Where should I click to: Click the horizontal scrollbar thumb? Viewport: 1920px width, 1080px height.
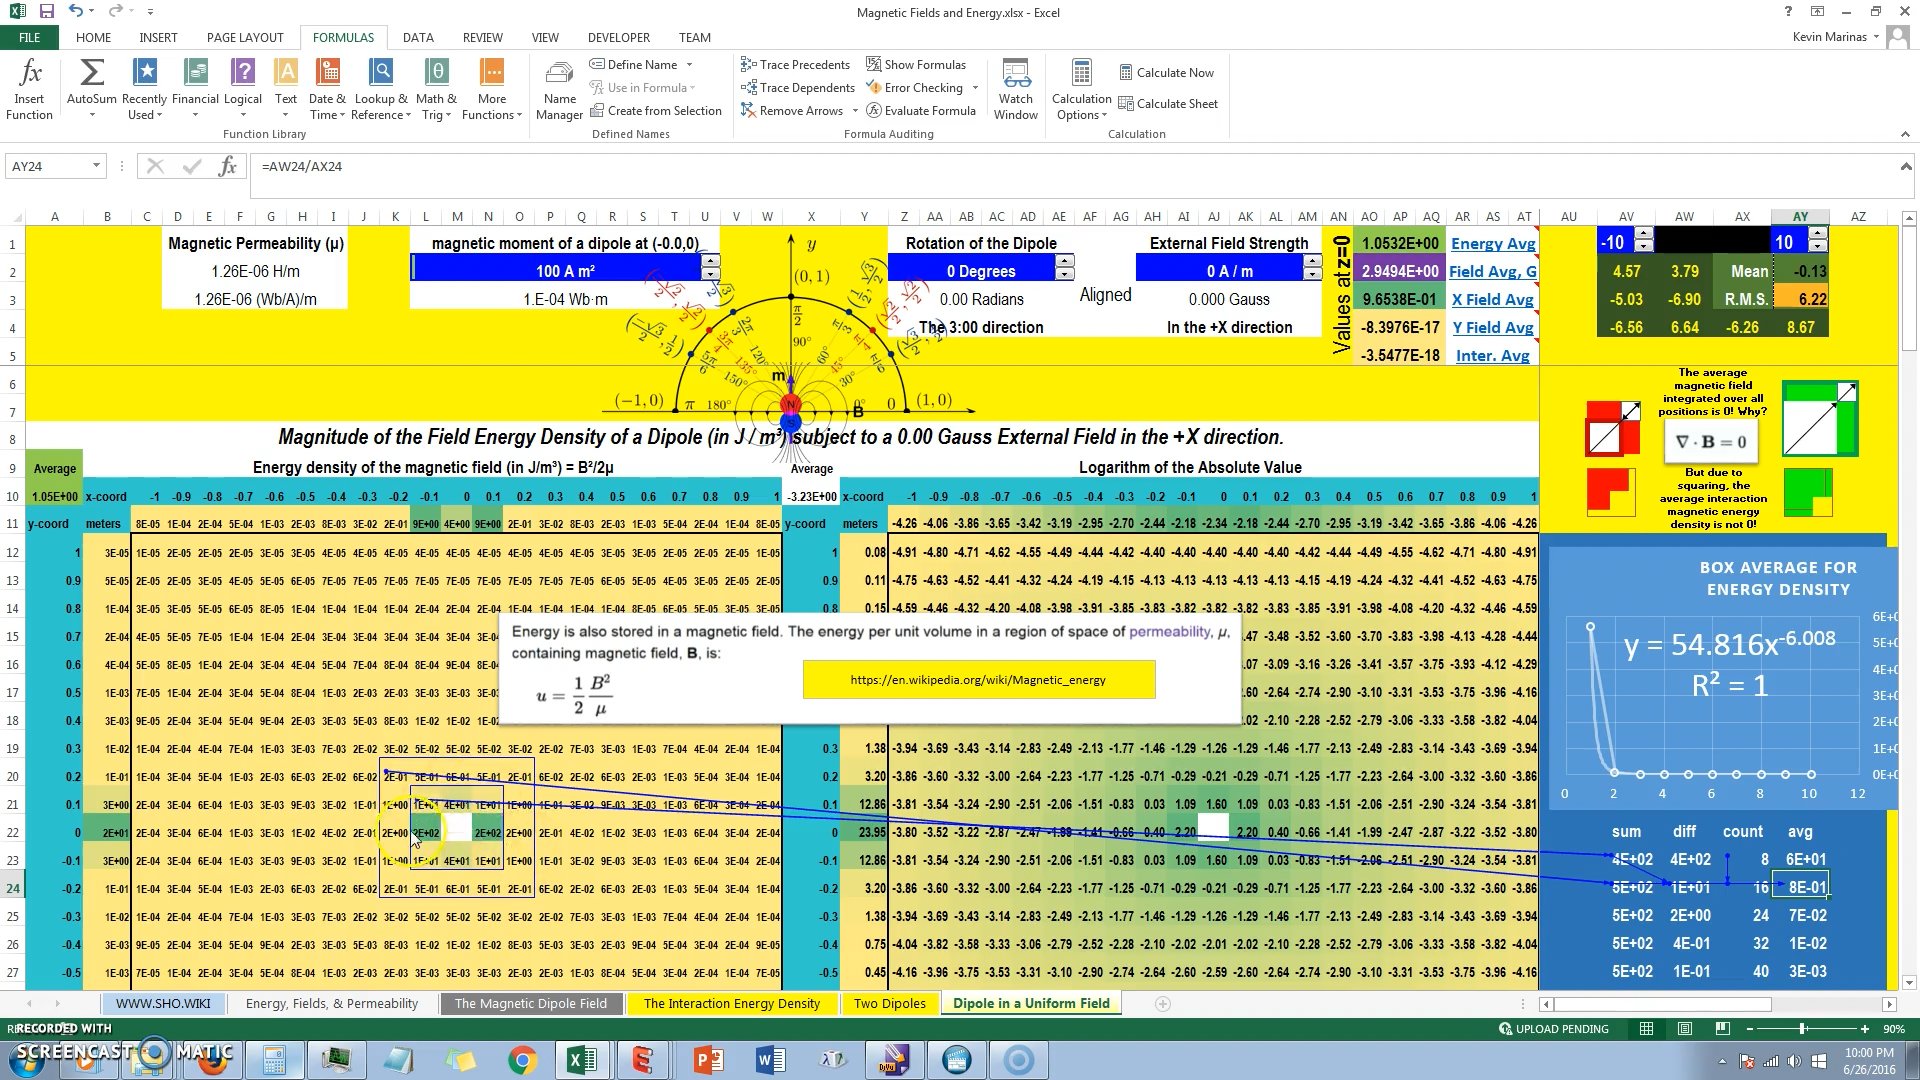coord(1662,1004)
